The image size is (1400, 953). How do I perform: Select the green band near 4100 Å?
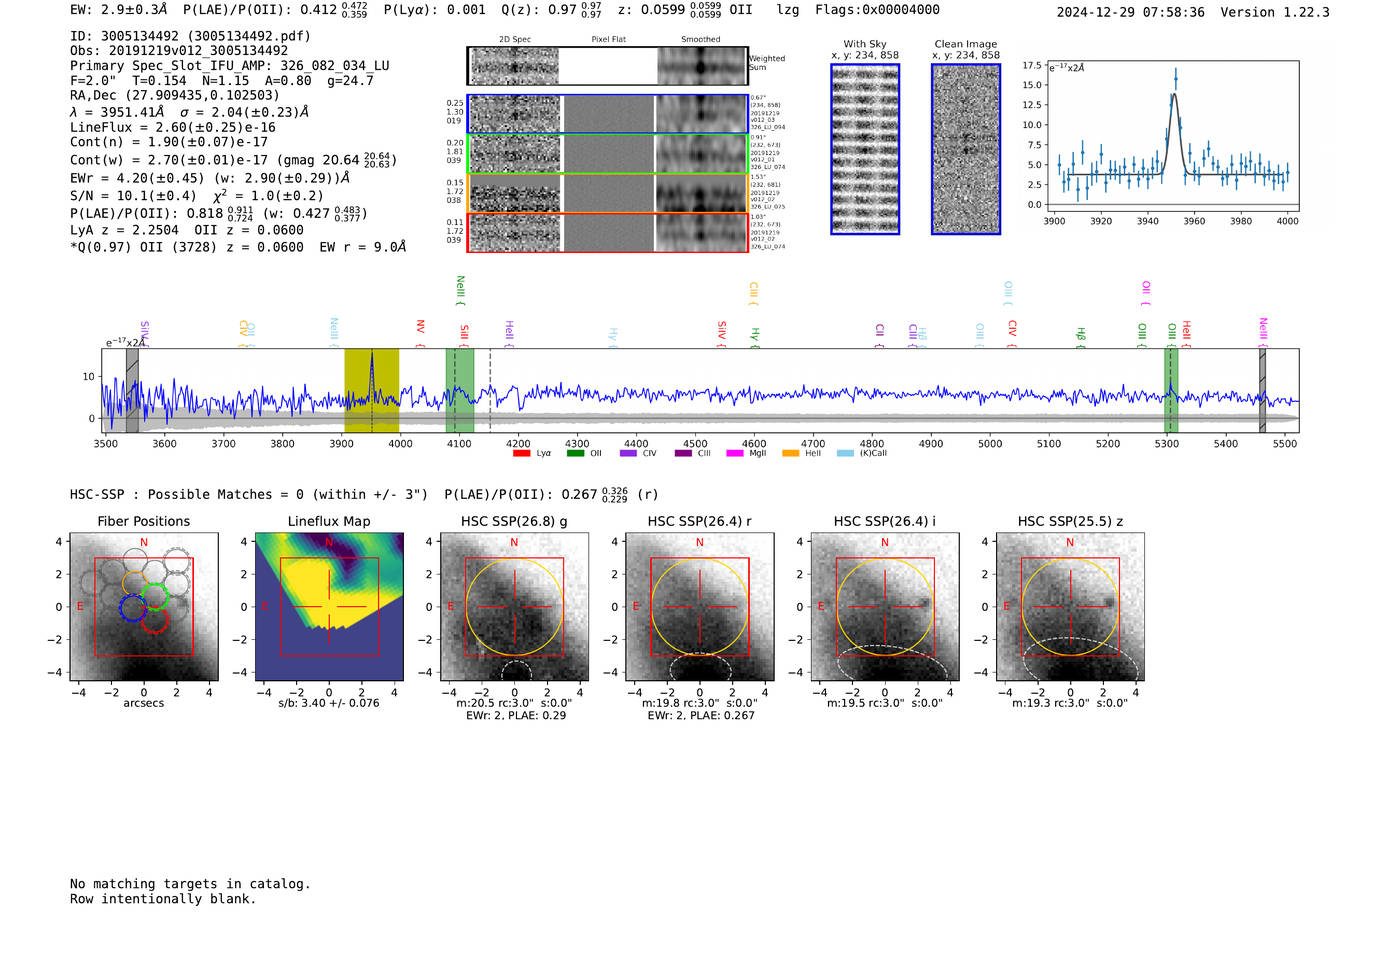460,390
